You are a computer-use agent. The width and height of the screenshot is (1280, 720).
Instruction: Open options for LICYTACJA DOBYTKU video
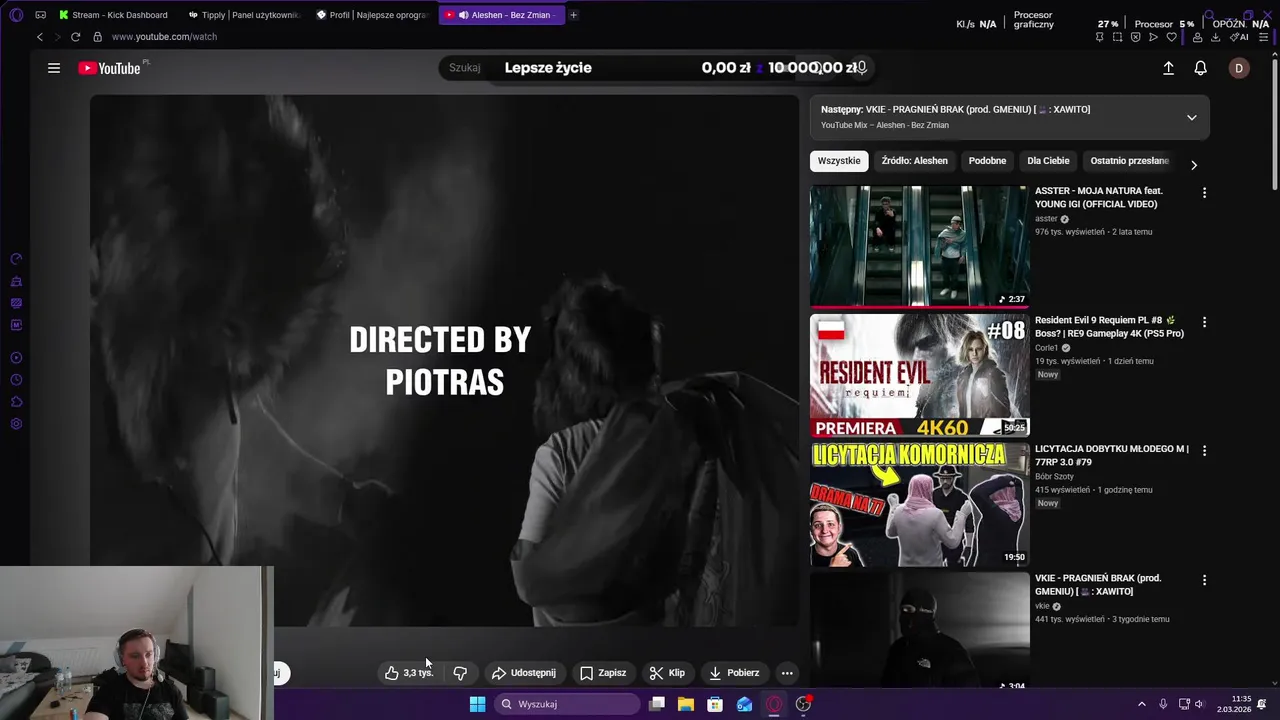click(1204, 451)
